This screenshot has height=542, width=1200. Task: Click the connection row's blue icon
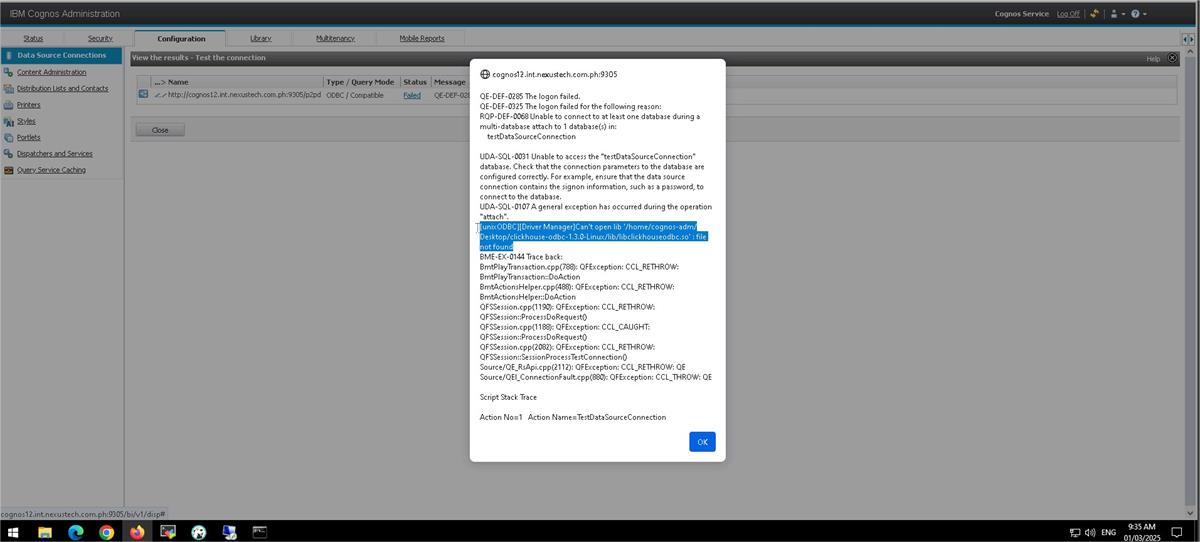click(x=143, y=95)
